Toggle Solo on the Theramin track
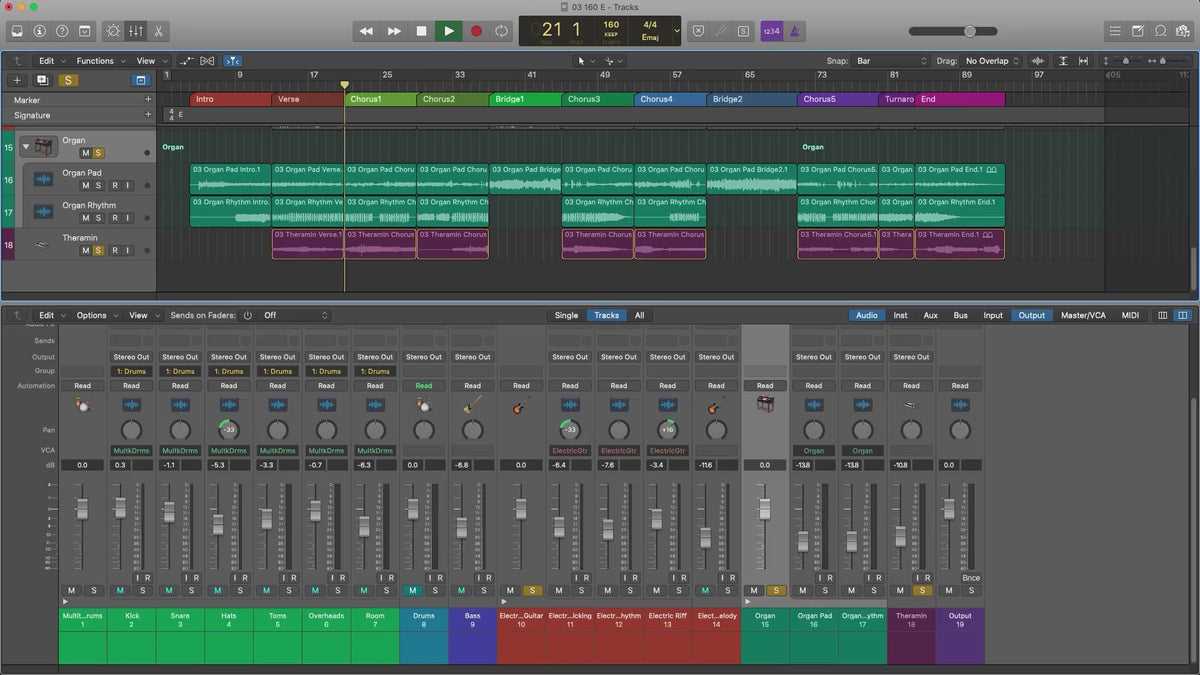Image resolution: width=1200 pixels, height=675 pixels. (98, 250)
